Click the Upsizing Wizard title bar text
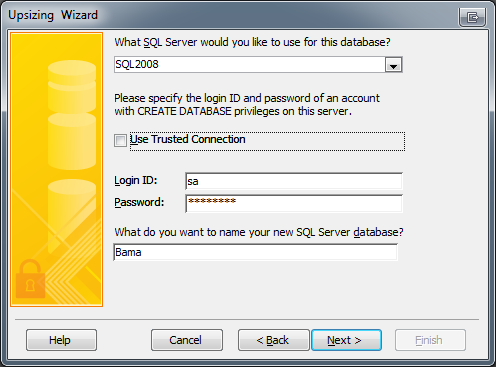 point(53,15)
